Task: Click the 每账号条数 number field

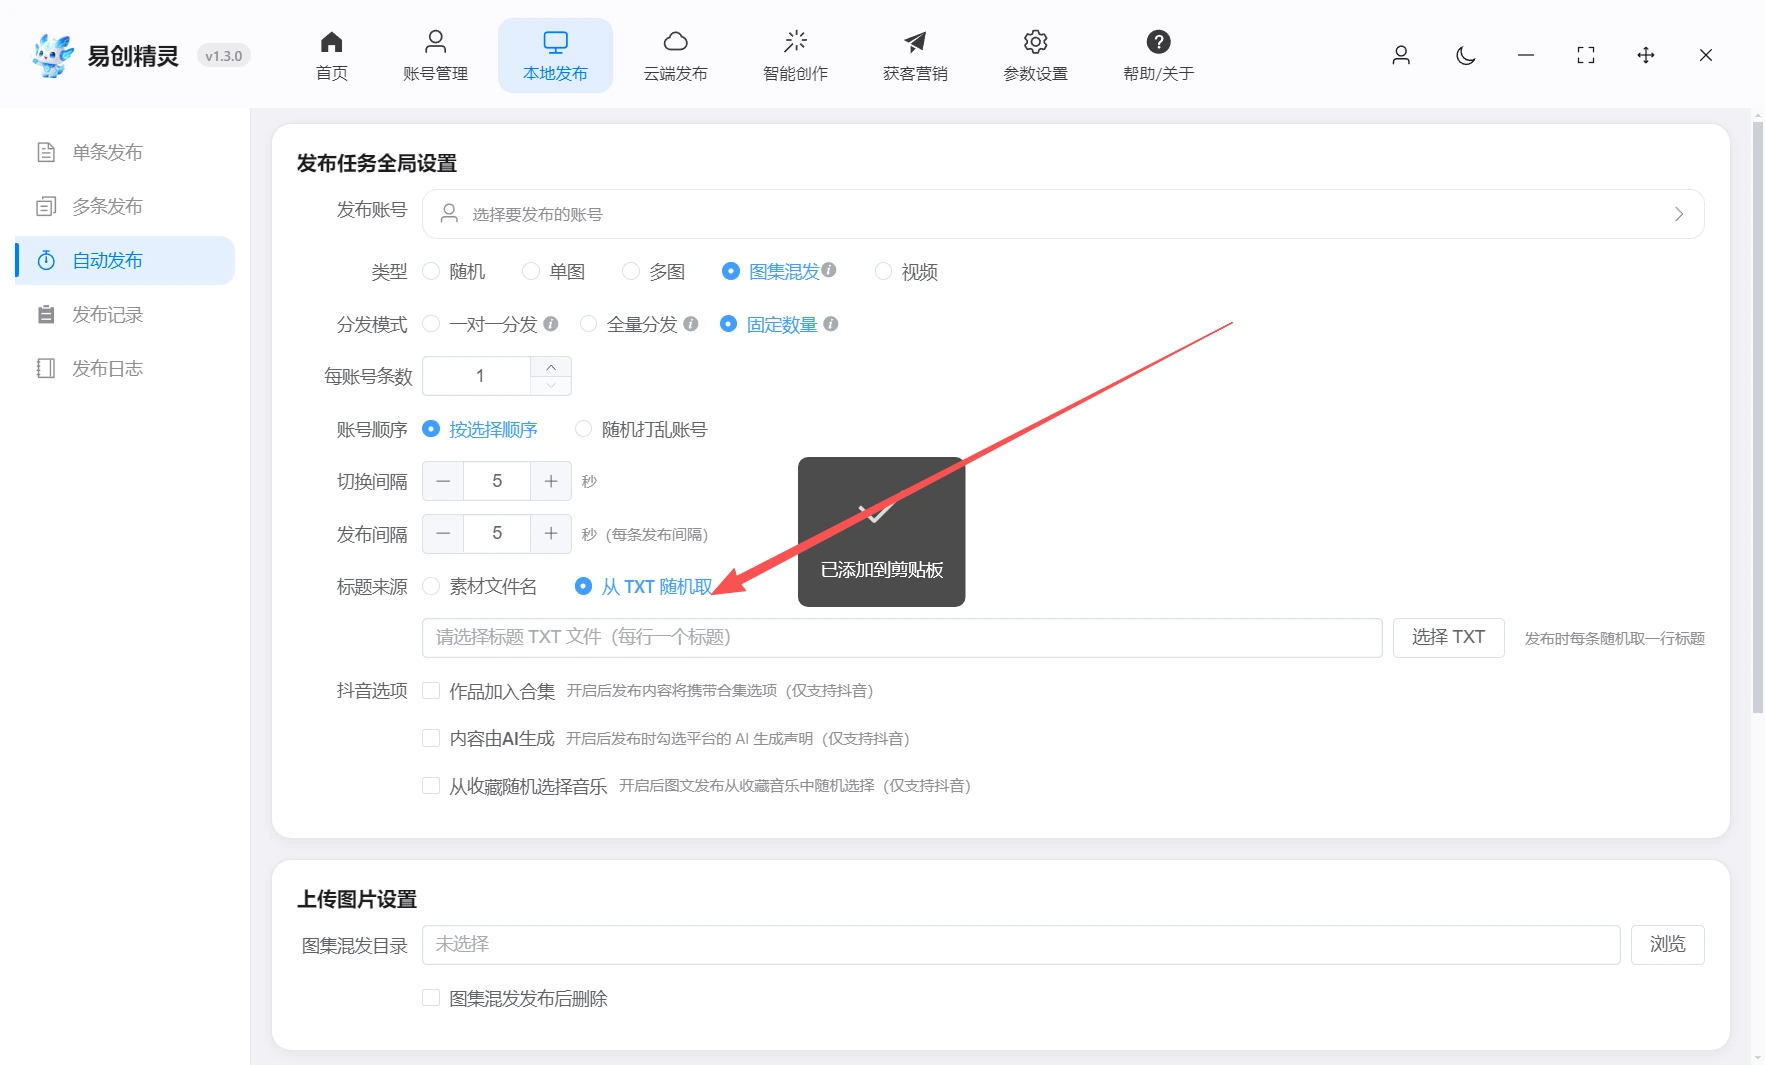Action: pos(478,376)
